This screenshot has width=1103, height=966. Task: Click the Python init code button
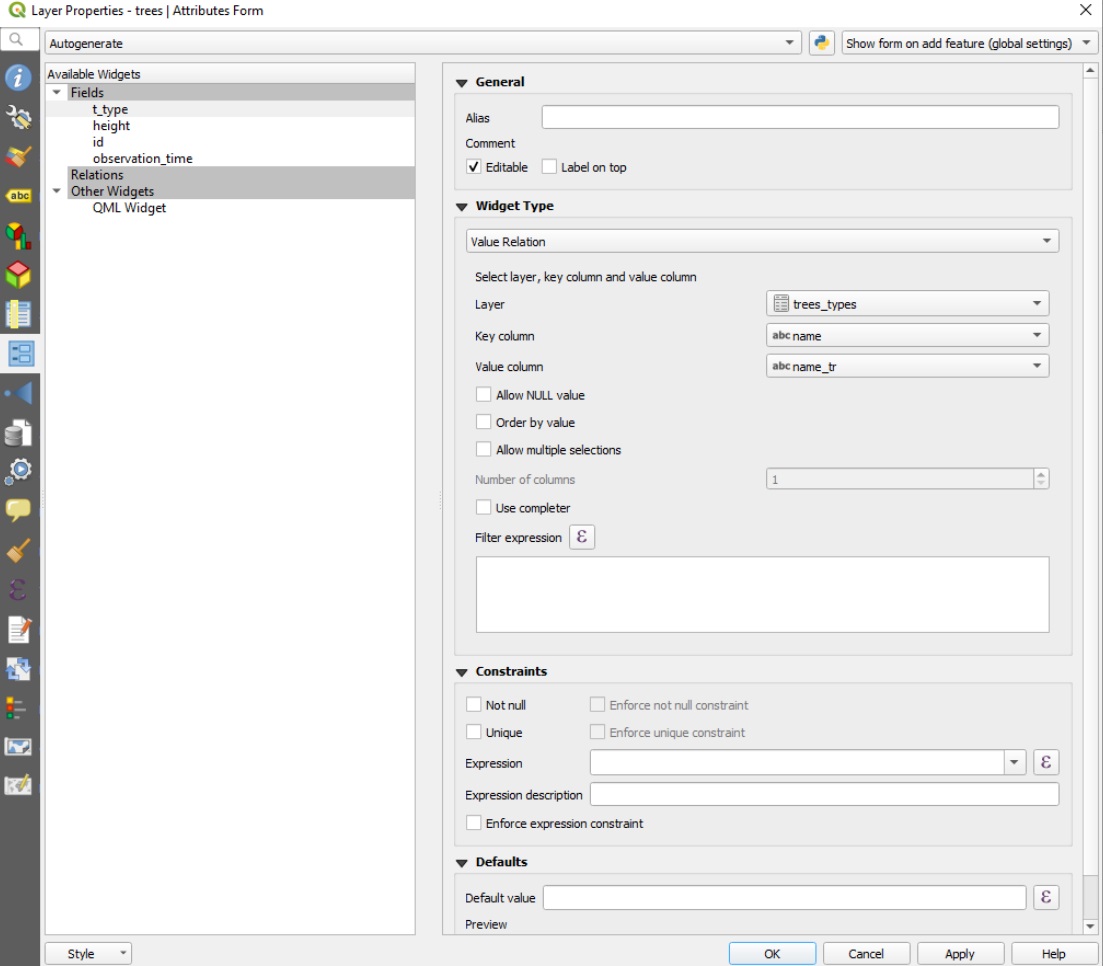pyautogui.click(x=821, y=43)
